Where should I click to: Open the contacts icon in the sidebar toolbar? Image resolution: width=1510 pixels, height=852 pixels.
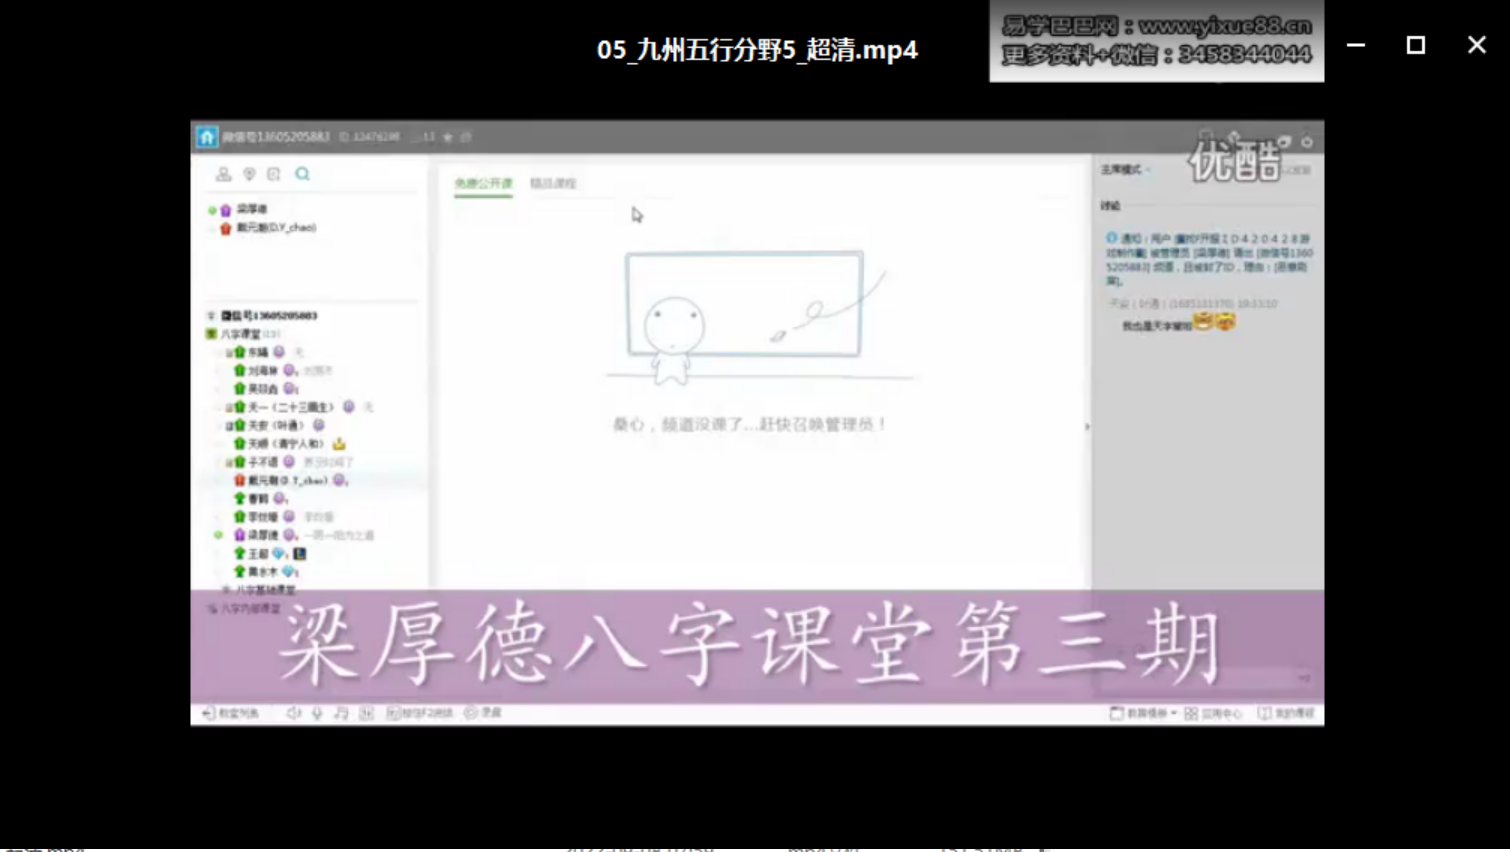(x=224, y=174)
